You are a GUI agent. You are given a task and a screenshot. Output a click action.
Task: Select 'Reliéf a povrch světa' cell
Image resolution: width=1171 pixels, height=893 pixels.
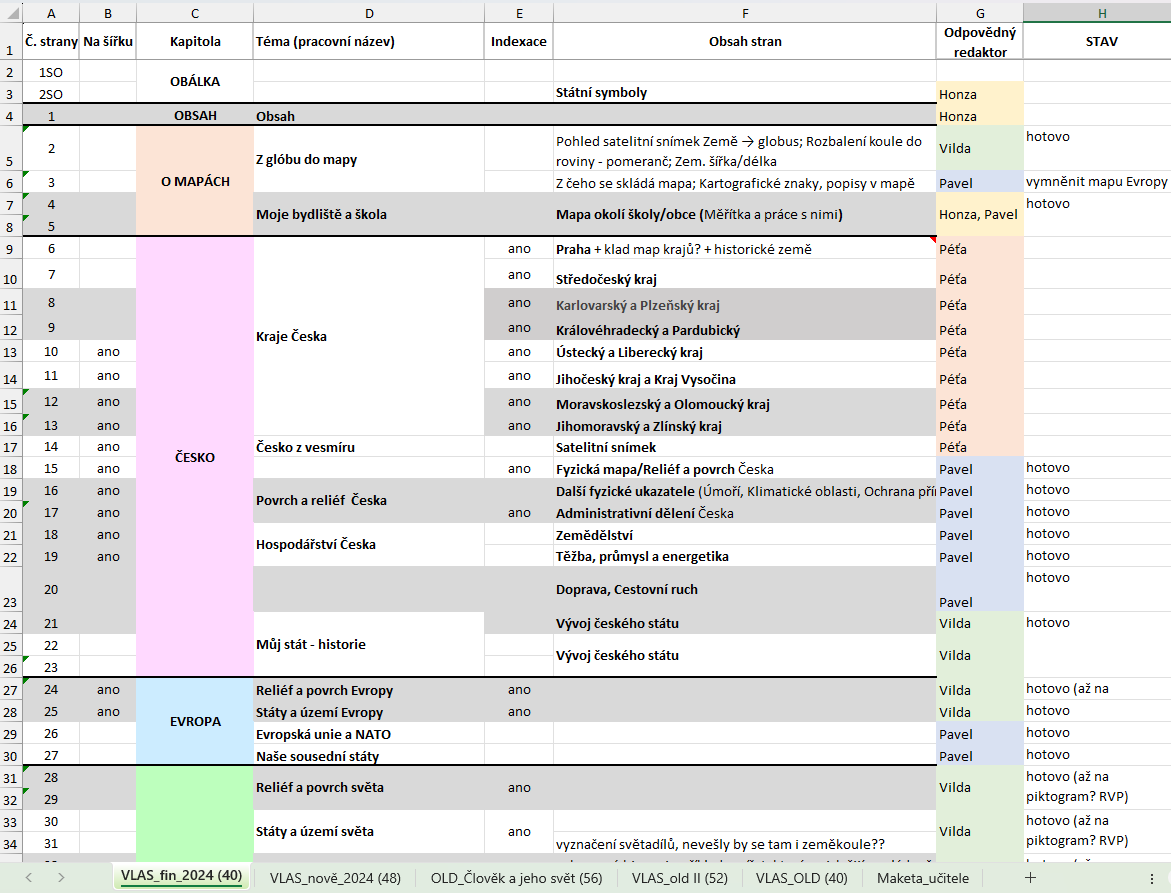coord(369,788)
